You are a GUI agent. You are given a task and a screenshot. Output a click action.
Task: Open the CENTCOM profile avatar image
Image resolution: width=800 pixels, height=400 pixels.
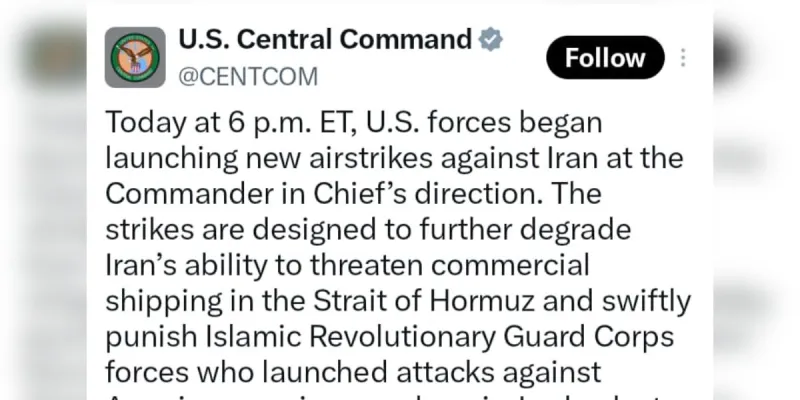[x=135, y=58]
